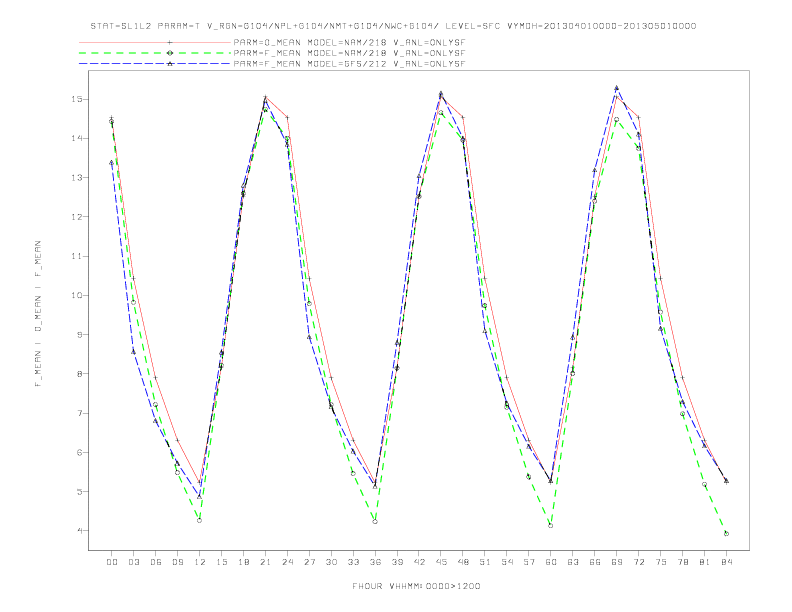Click x-axis tick label 24
Viewport: 792px width, 612px height.
[x=287, y=562]
